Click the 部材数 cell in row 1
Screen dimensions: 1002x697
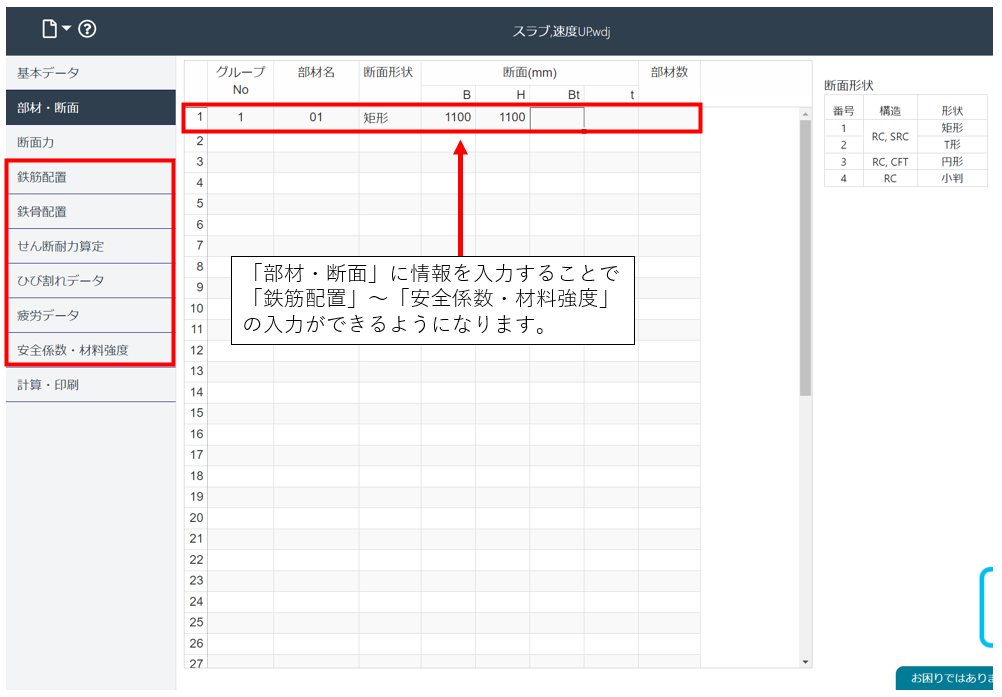pos(668,118)
